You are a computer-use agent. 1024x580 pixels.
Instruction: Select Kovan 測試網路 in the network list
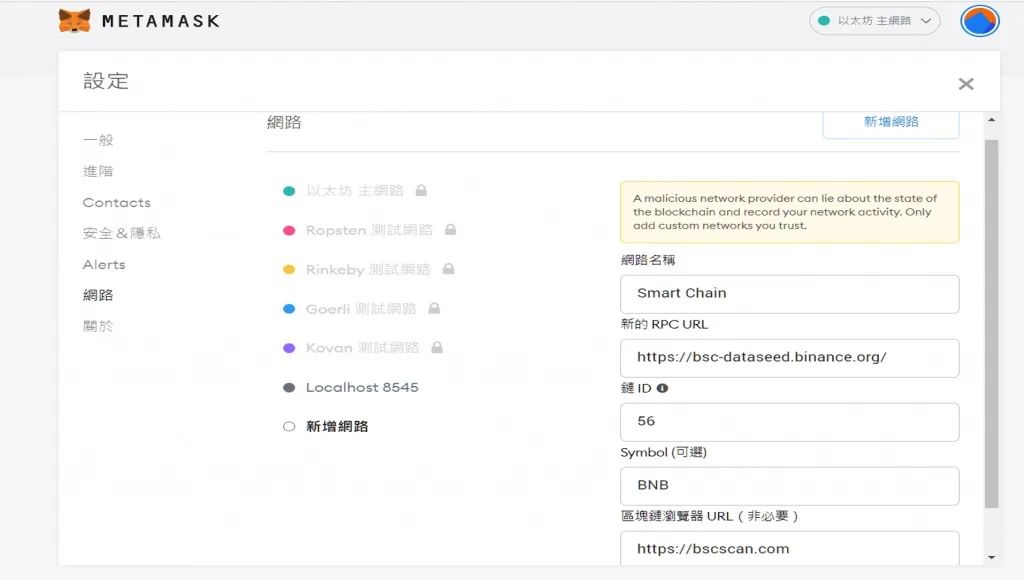pyautogui.click(x=362, y=347)
